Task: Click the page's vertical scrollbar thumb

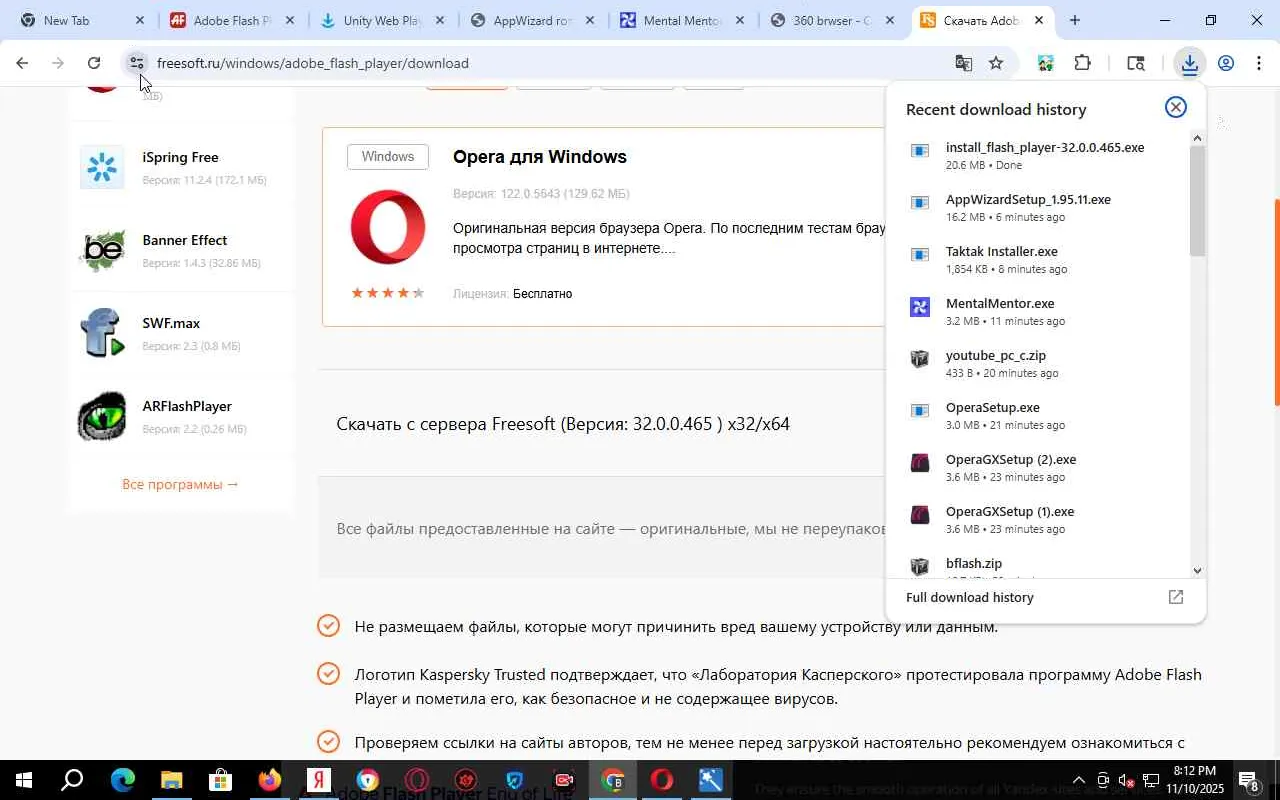Action: 1276,302
